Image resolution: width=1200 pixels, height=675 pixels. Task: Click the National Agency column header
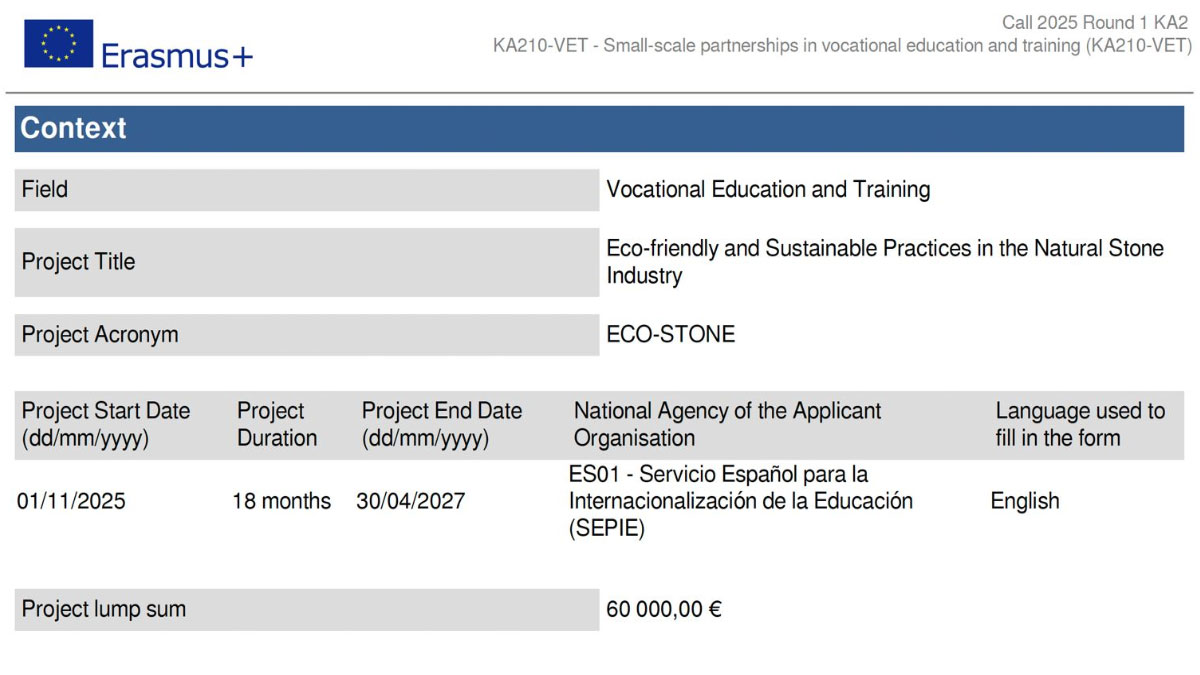pyautogui.click(x=728, y=424)
